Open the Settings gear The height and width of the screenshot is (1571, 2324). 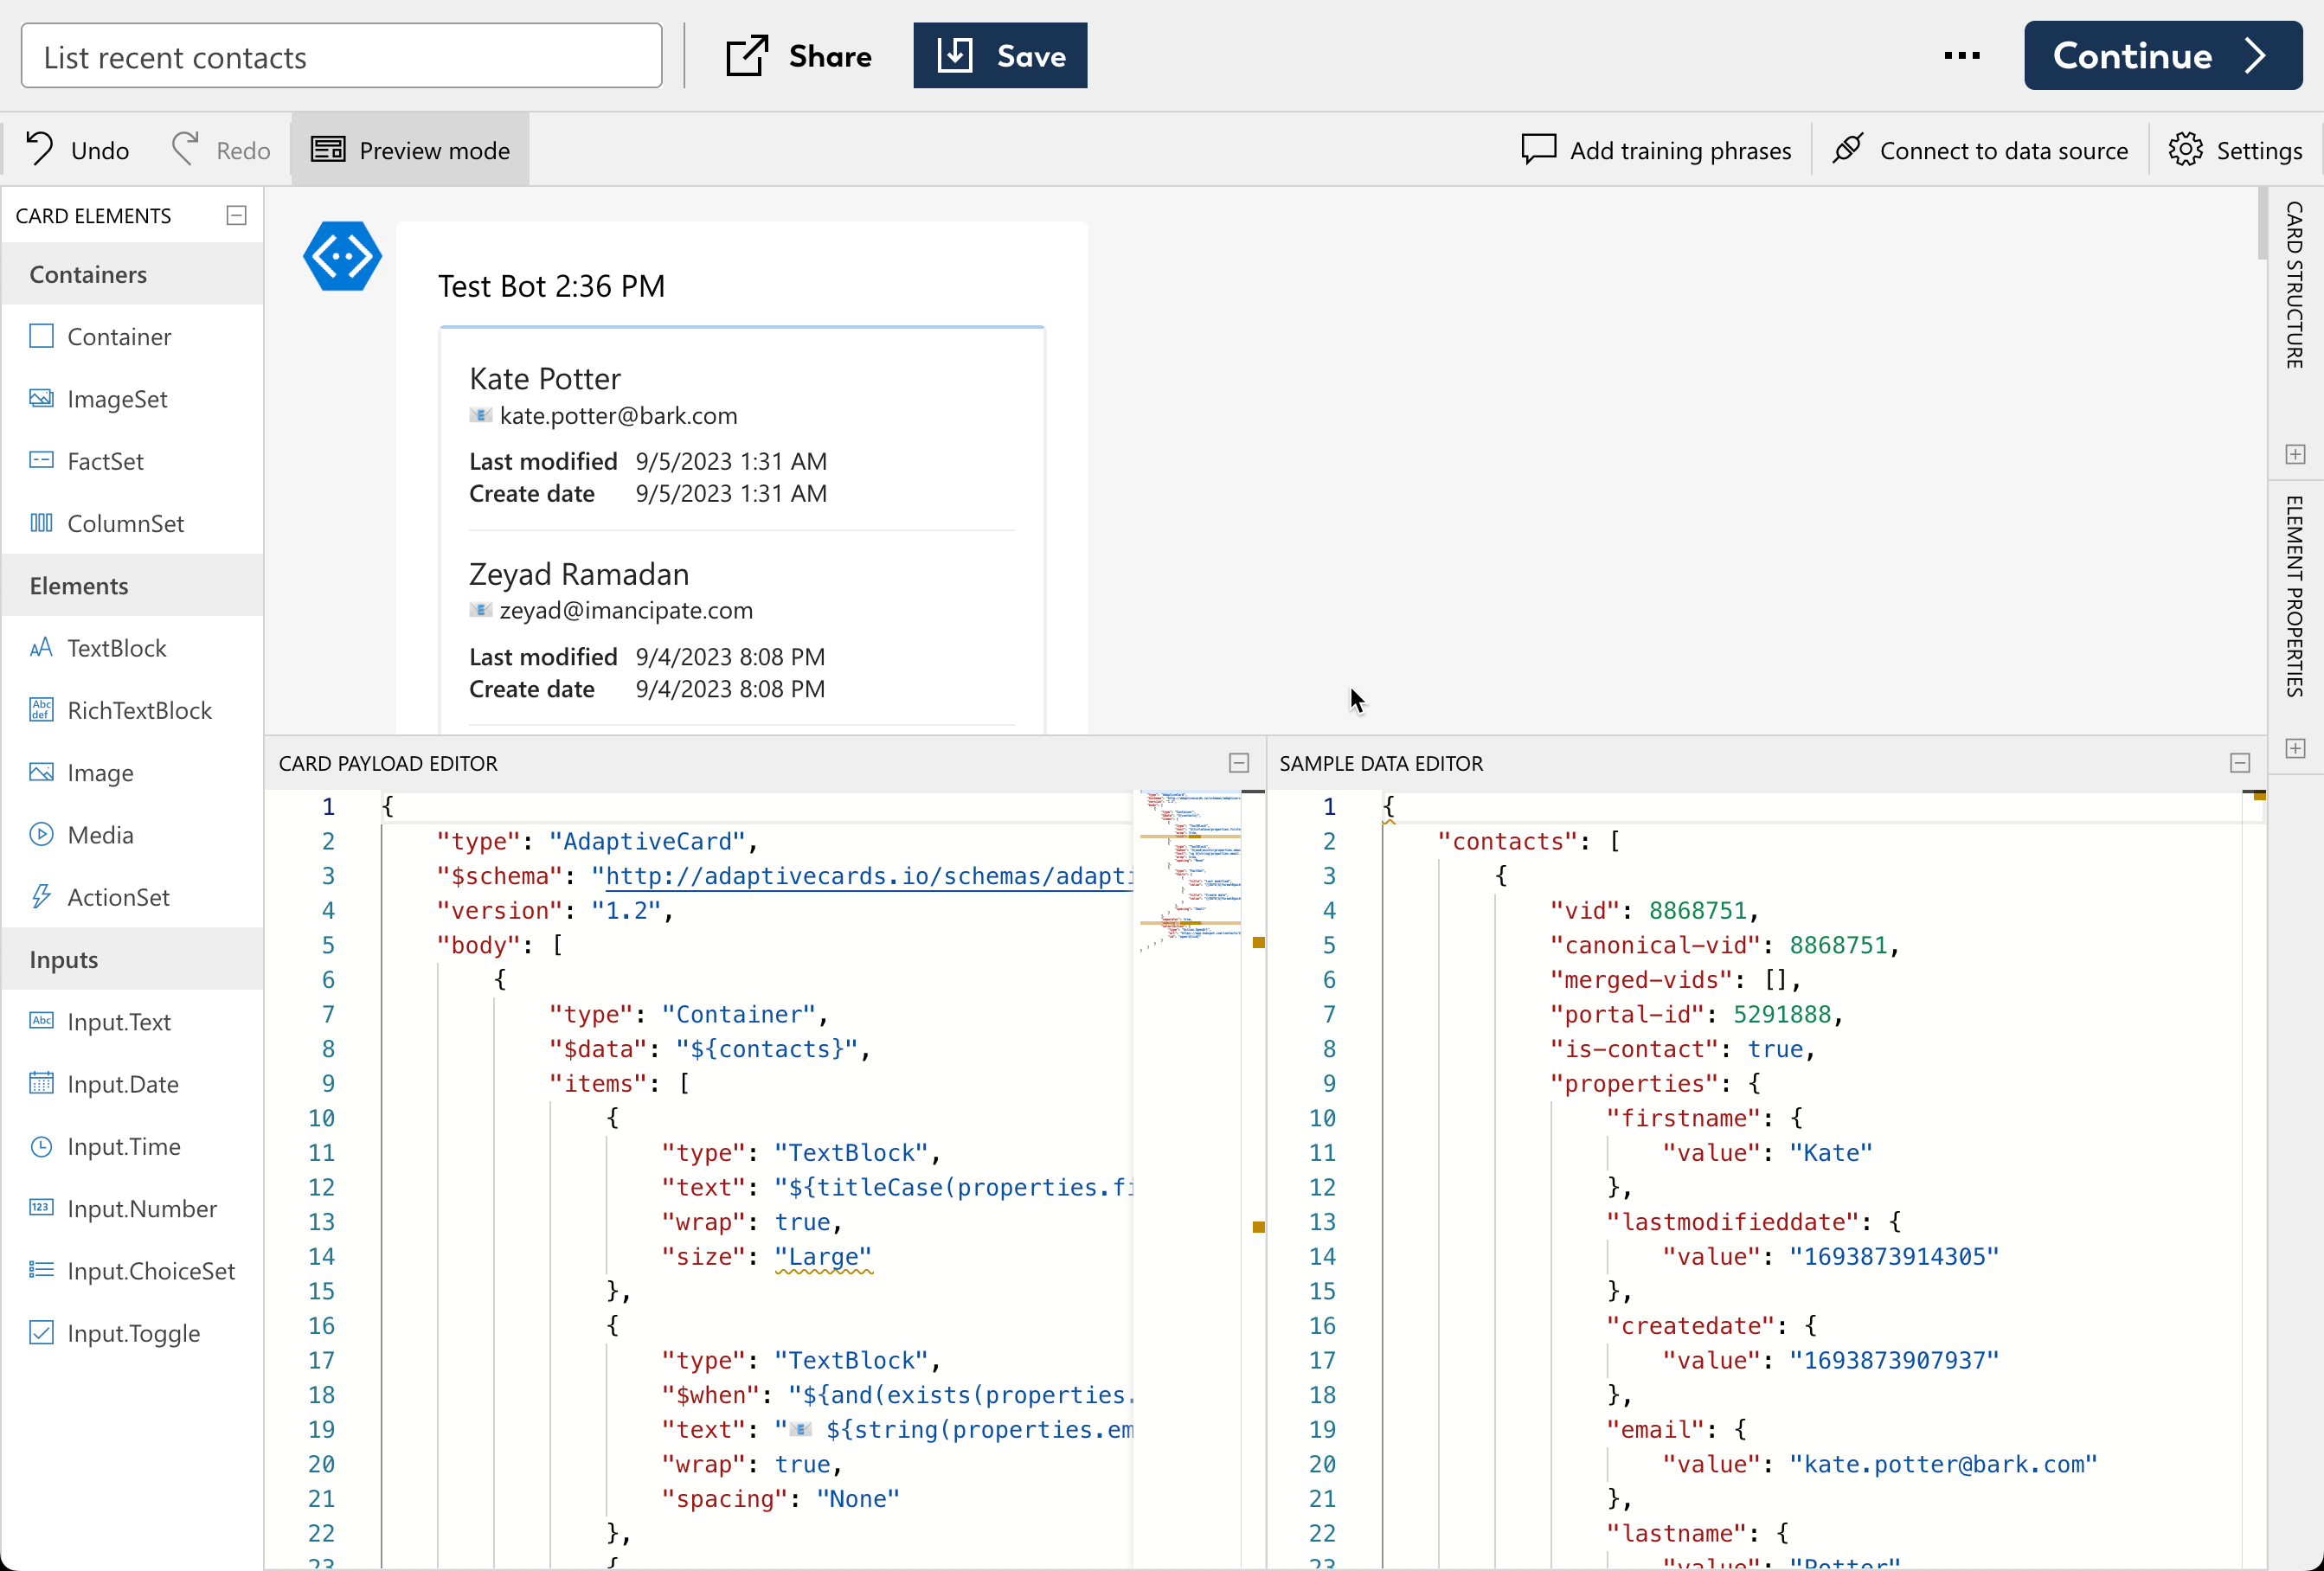(x=2235, y=150)
